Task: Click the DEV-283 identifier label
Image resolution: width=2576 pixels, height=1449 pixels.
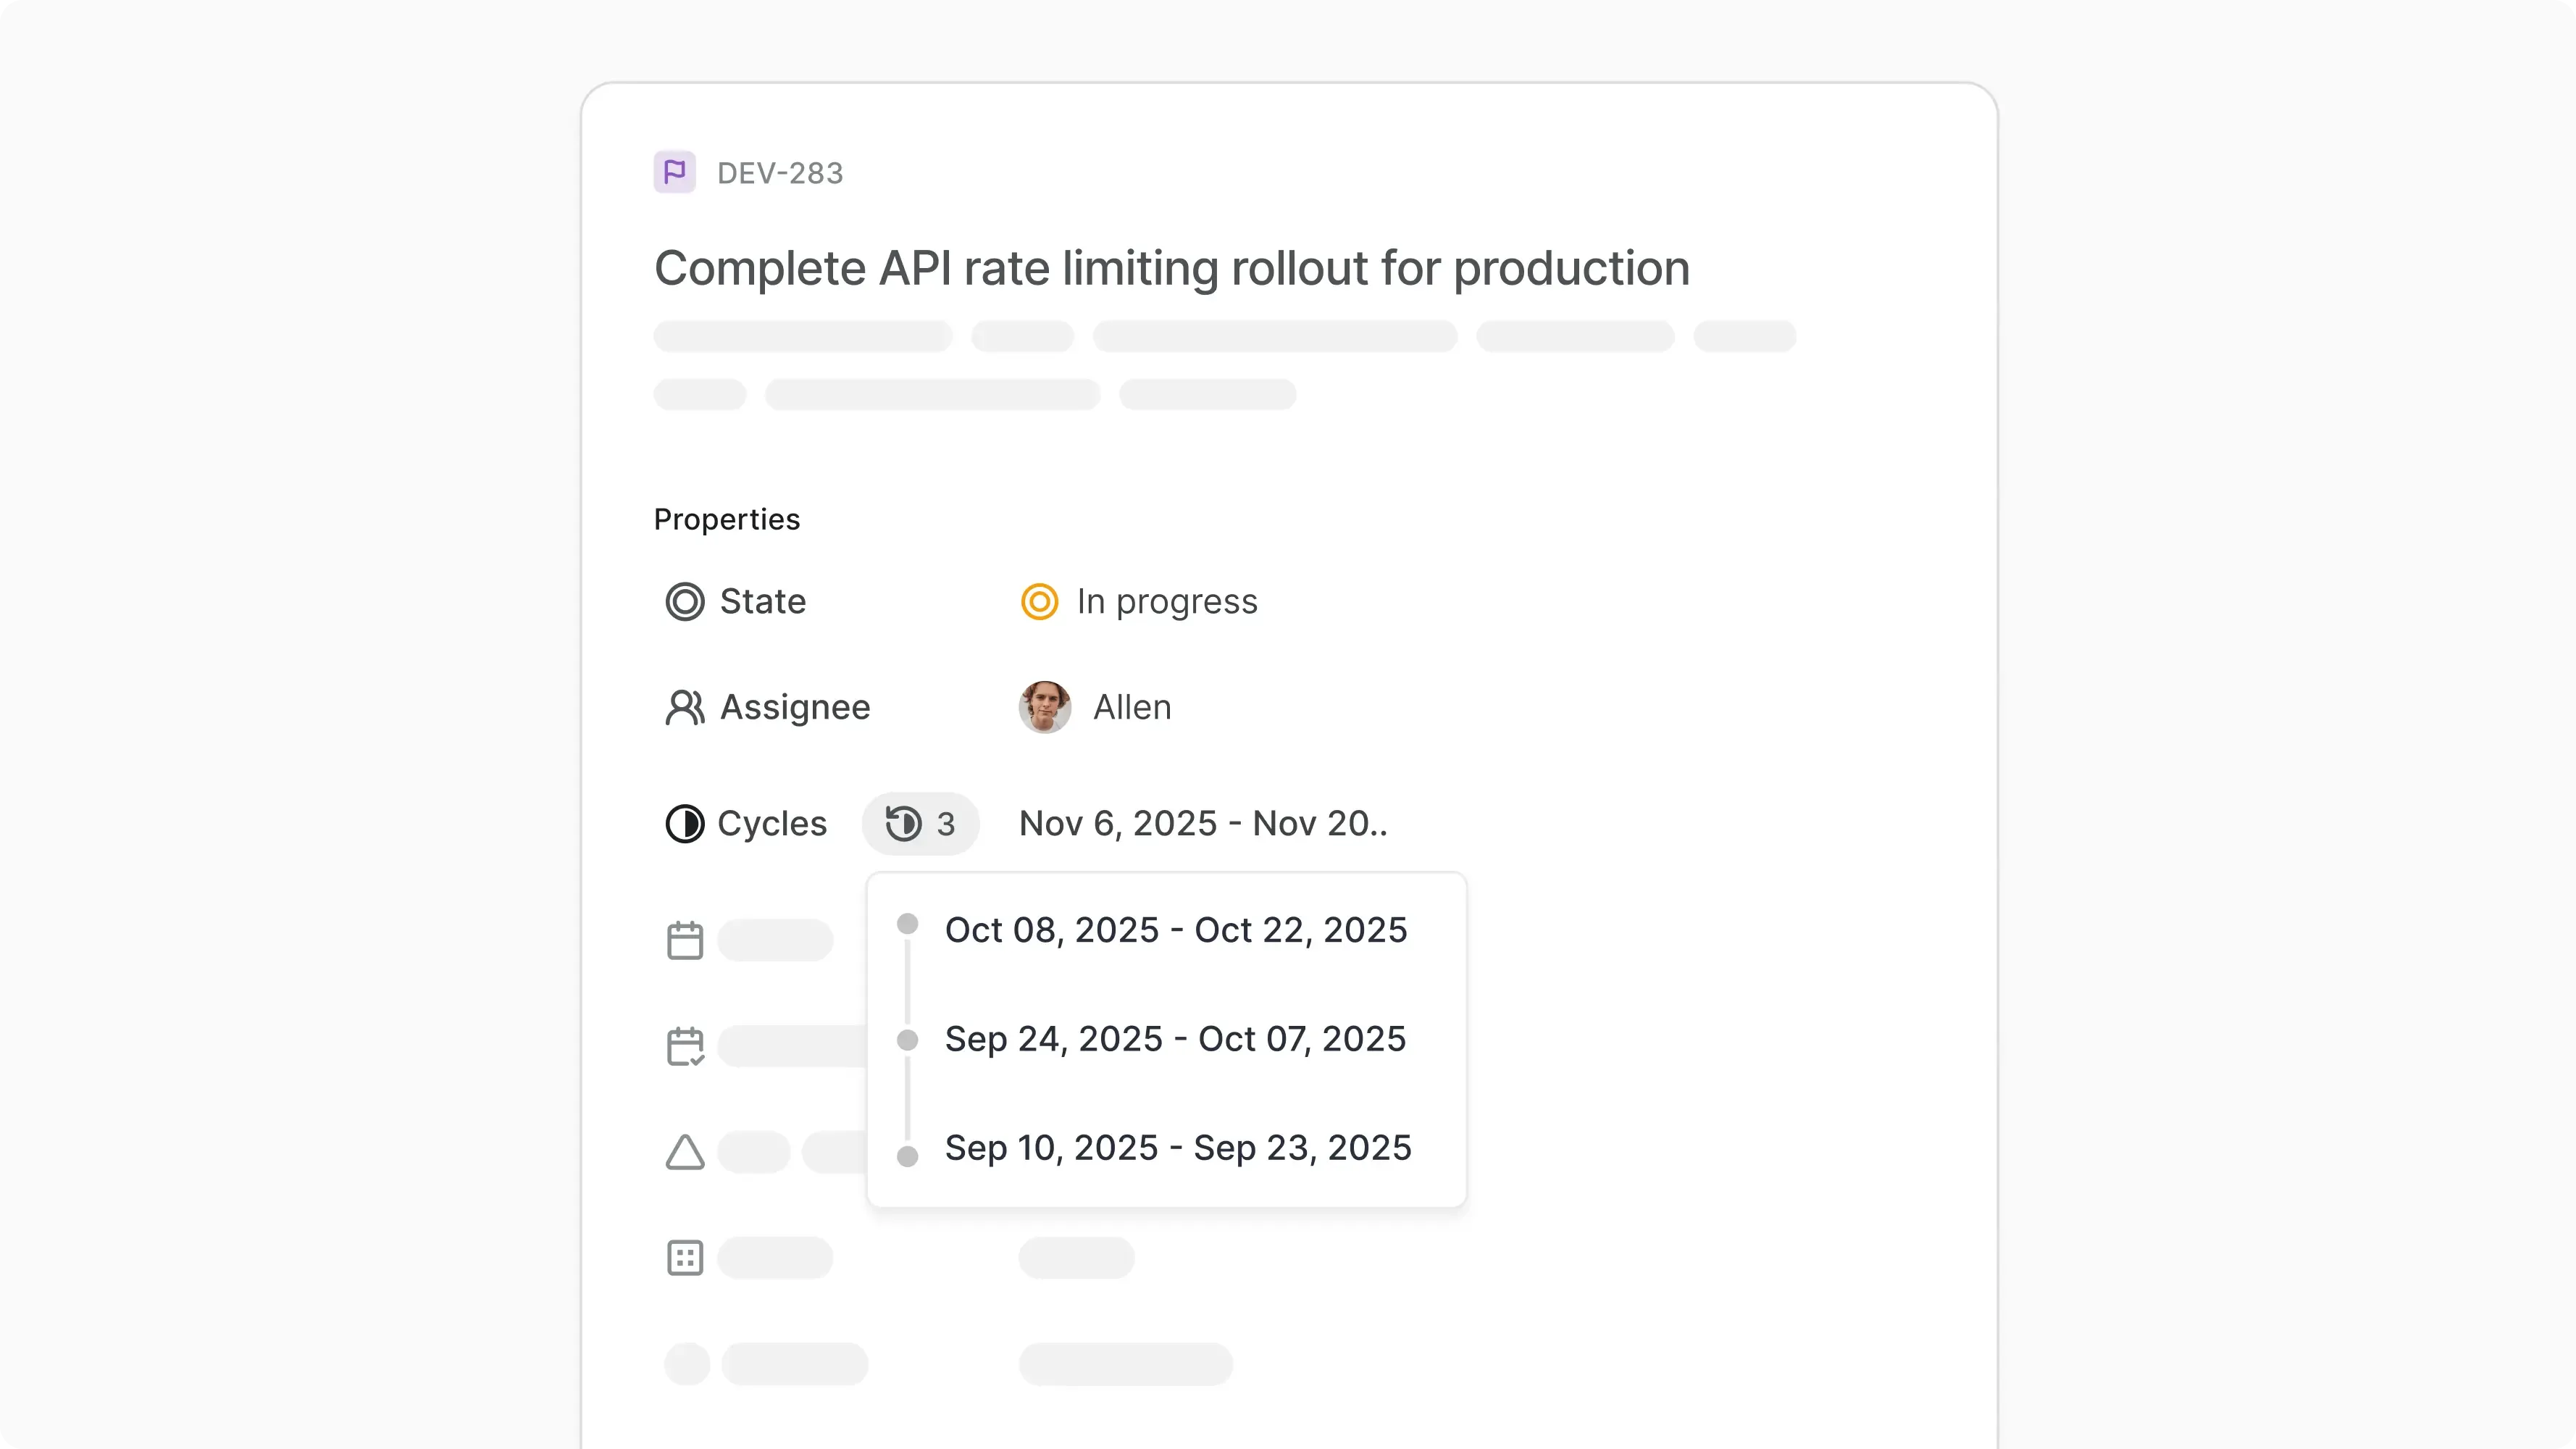Action: (x=780, y=172)
